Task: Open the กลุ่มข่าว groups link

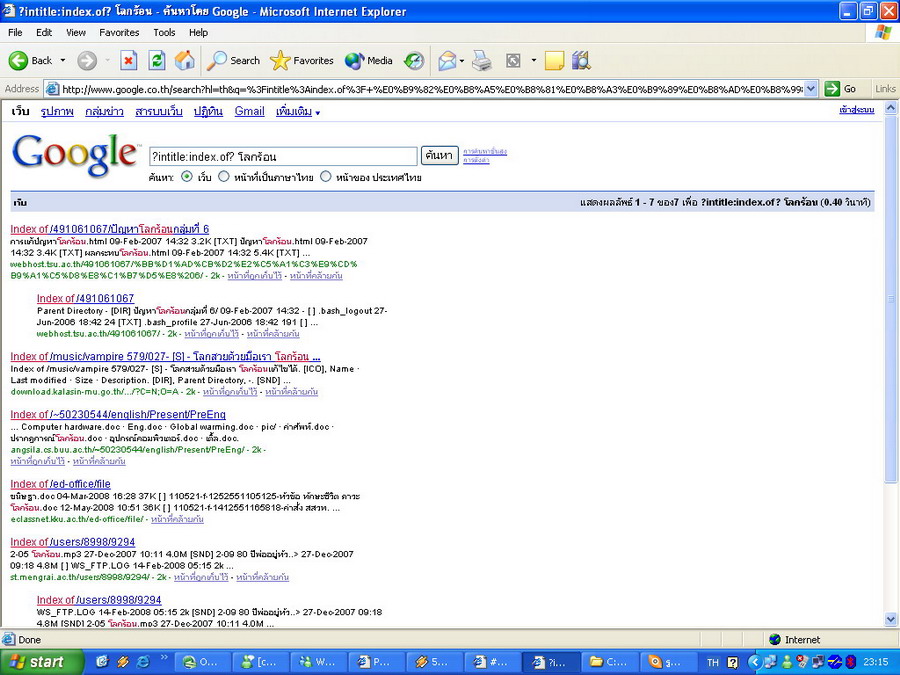Action: point(104,111)
